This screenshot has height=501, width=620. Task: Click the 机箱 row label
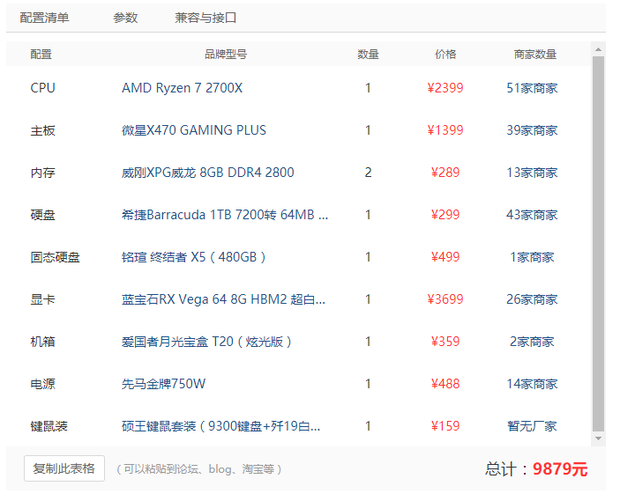pyautogui.click(x=43, y=342)
